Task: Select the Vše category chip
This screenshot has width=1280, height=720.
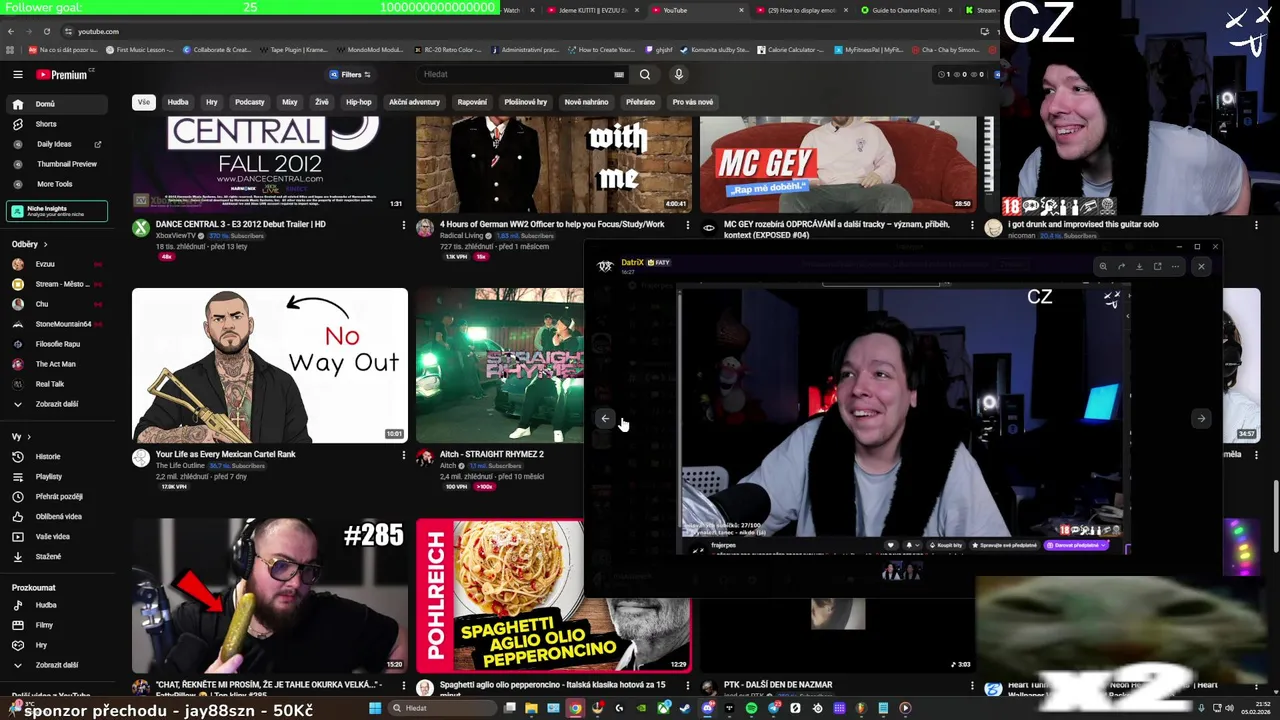Action: click(144, 102)
